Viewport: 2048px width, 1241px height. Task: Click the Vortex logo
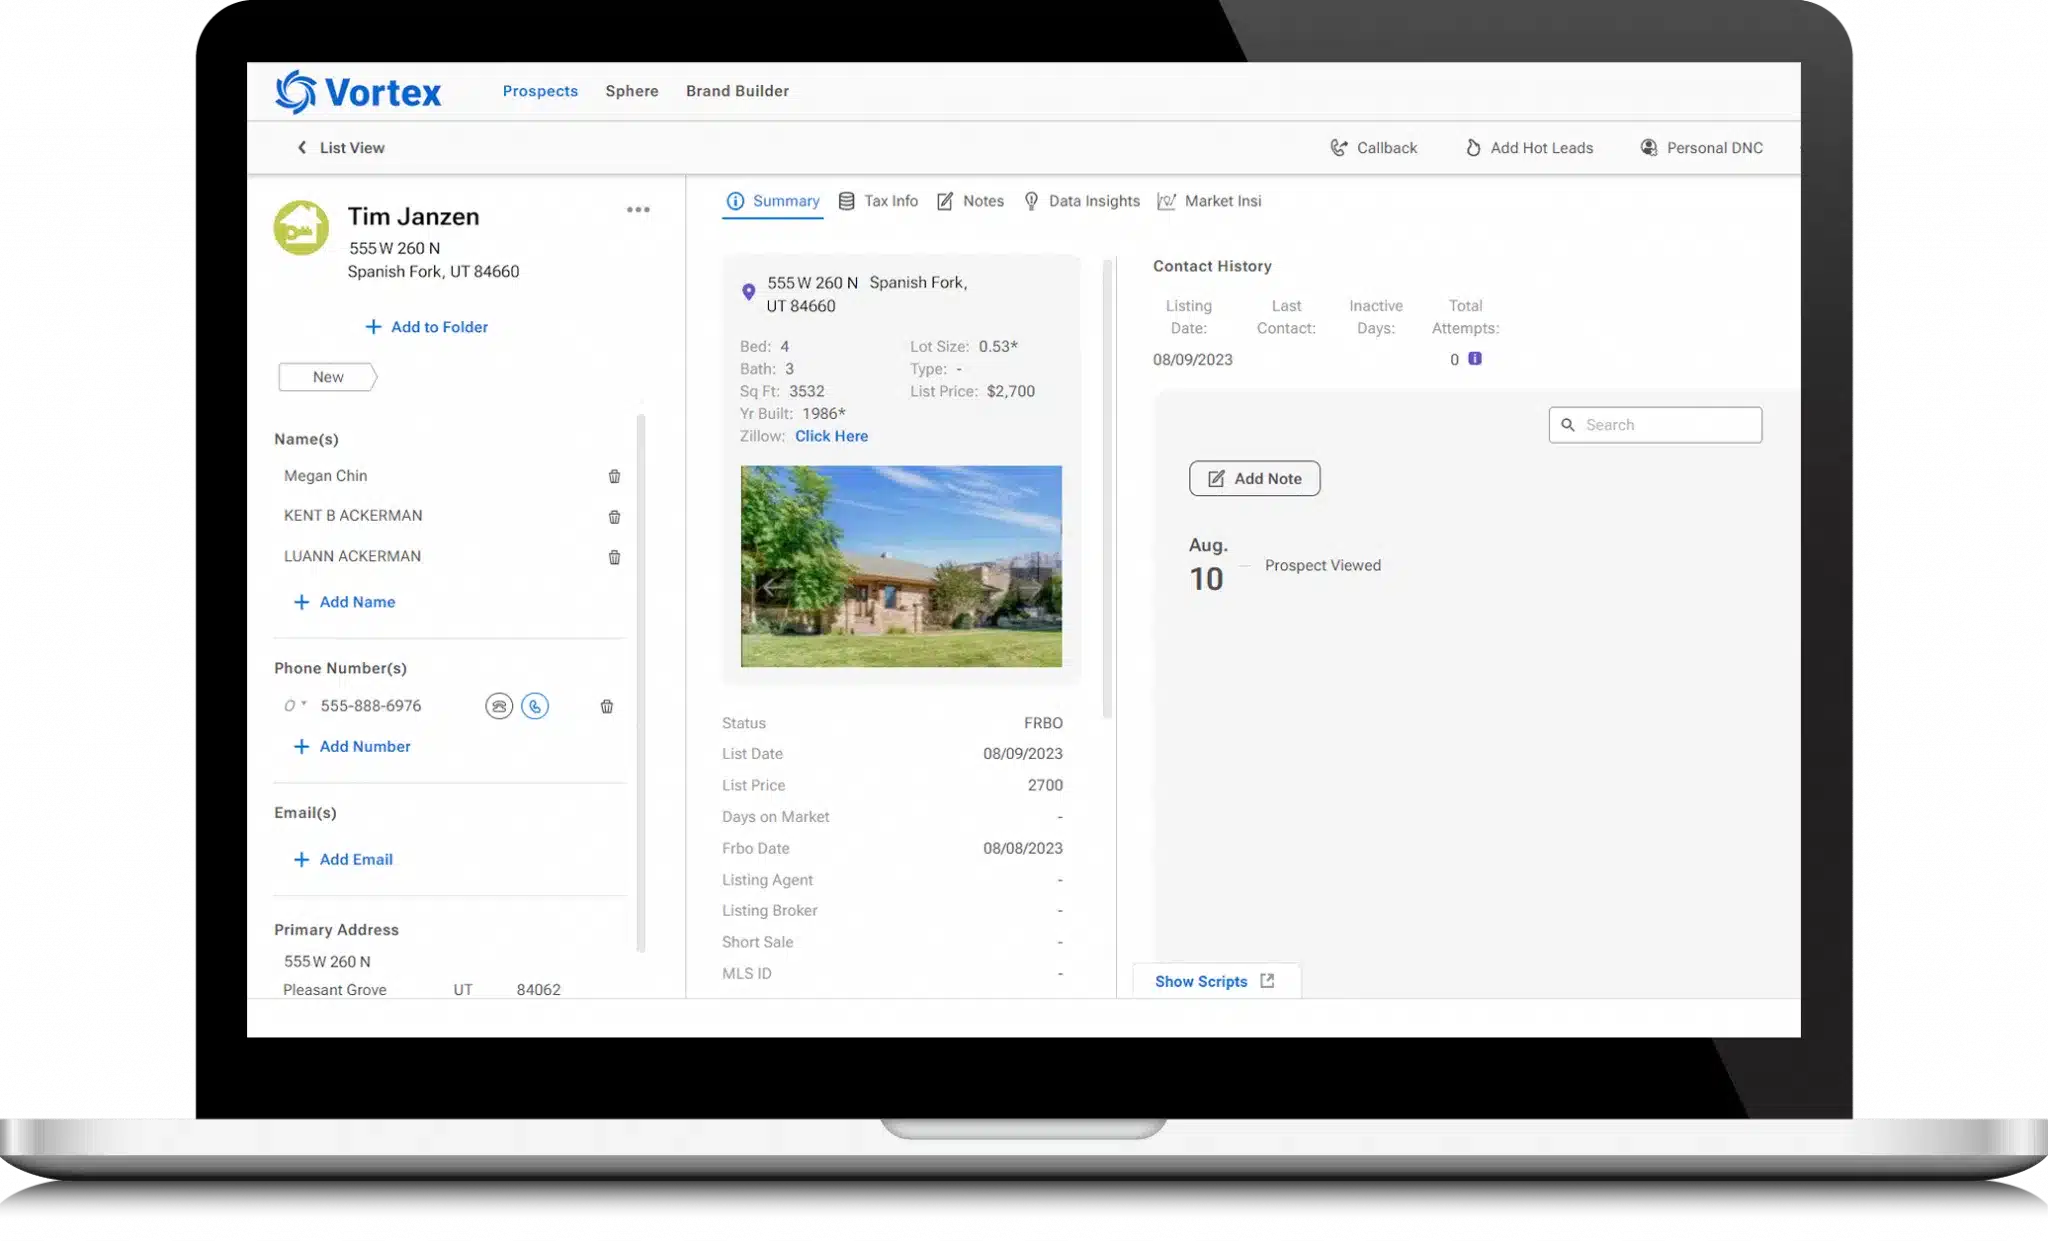358,92
